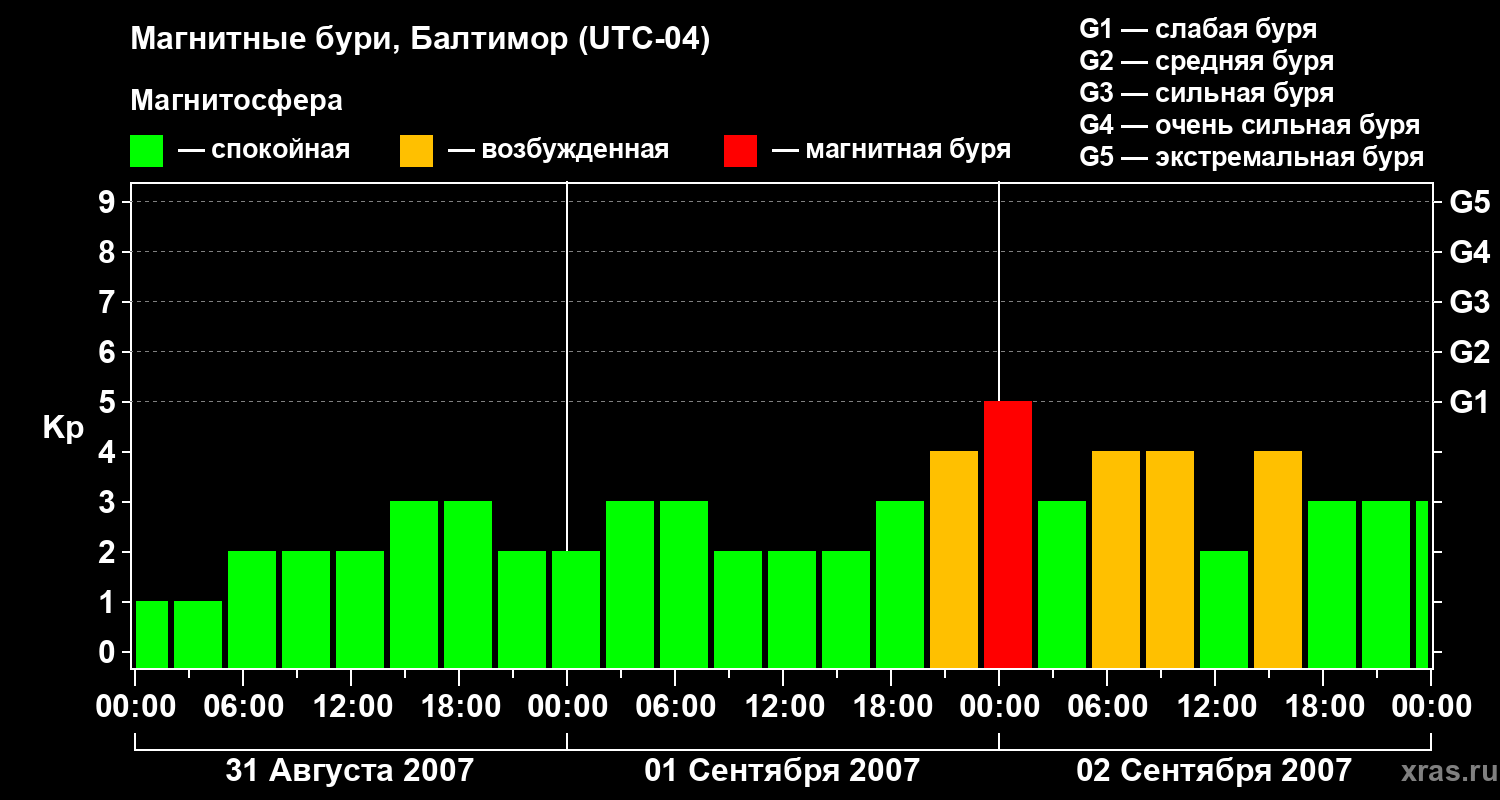Click the orange 'возбужденная' legend swatch
The height and width of the screenshot is (800, 1500).
[416, 151]
